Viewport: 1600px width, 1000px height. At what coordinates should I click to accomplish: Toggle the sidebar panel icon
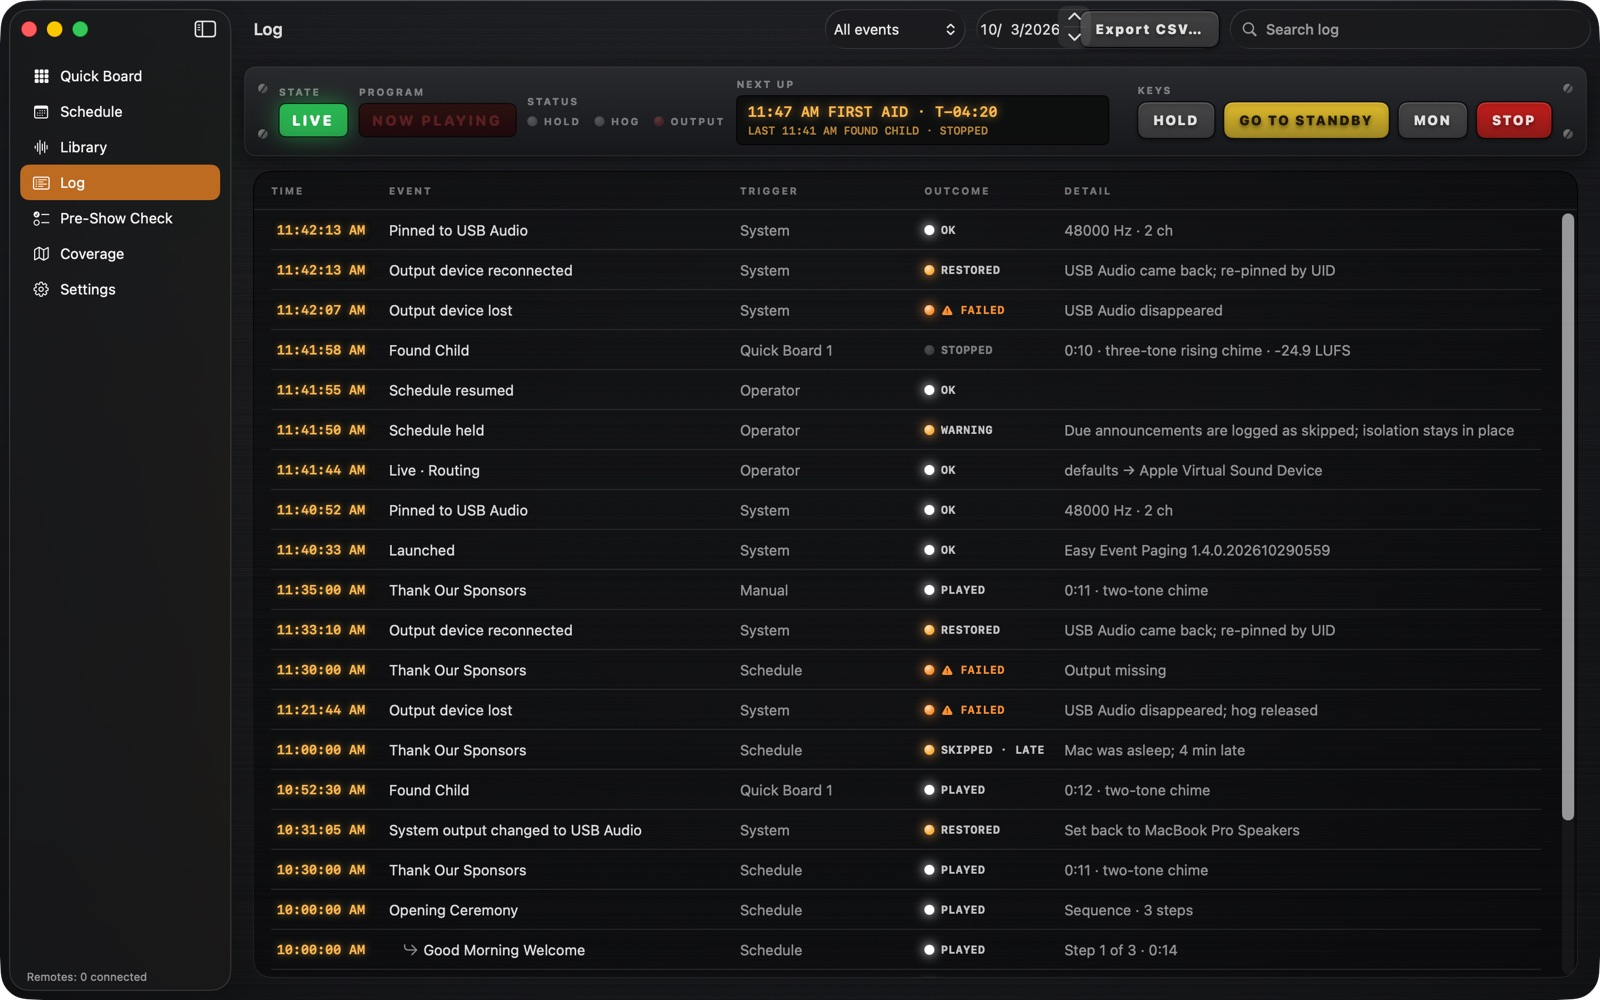pos(205,29)
